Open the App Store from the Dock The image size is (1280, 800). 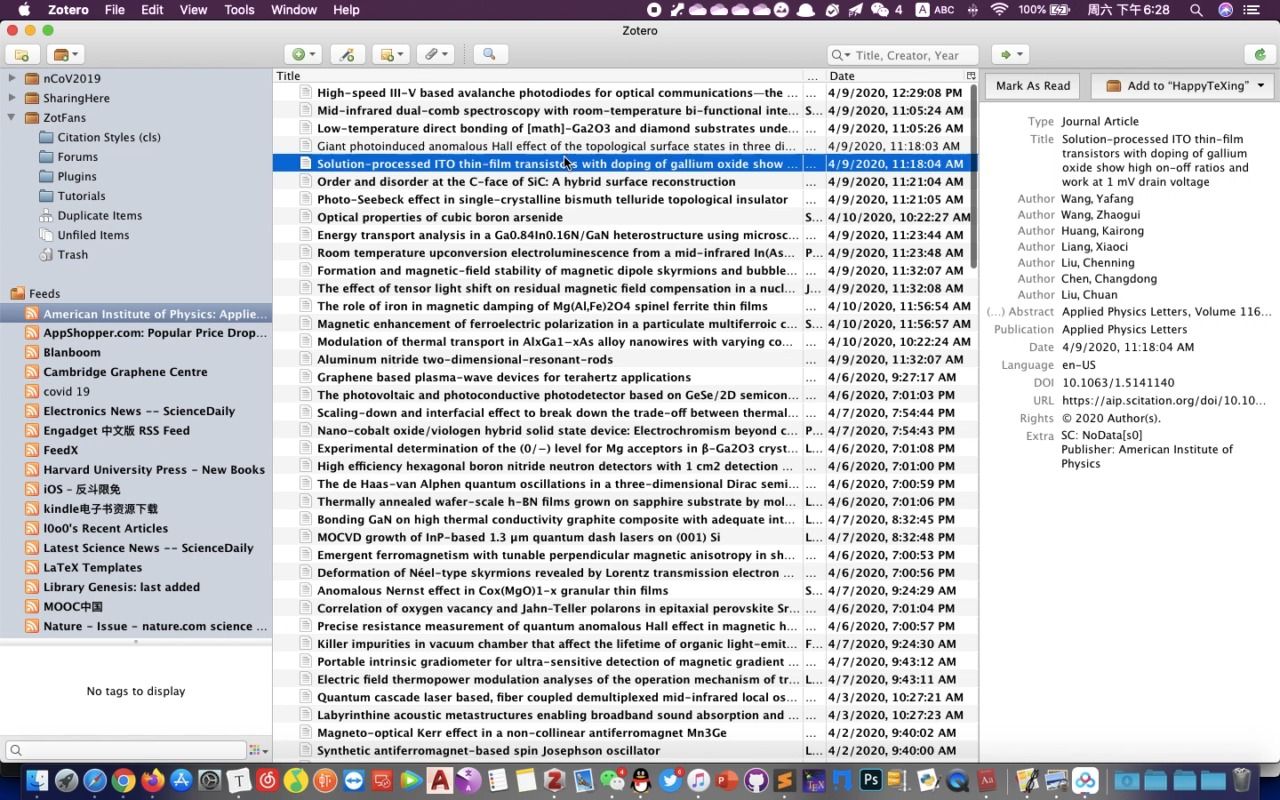click(181, 781)
